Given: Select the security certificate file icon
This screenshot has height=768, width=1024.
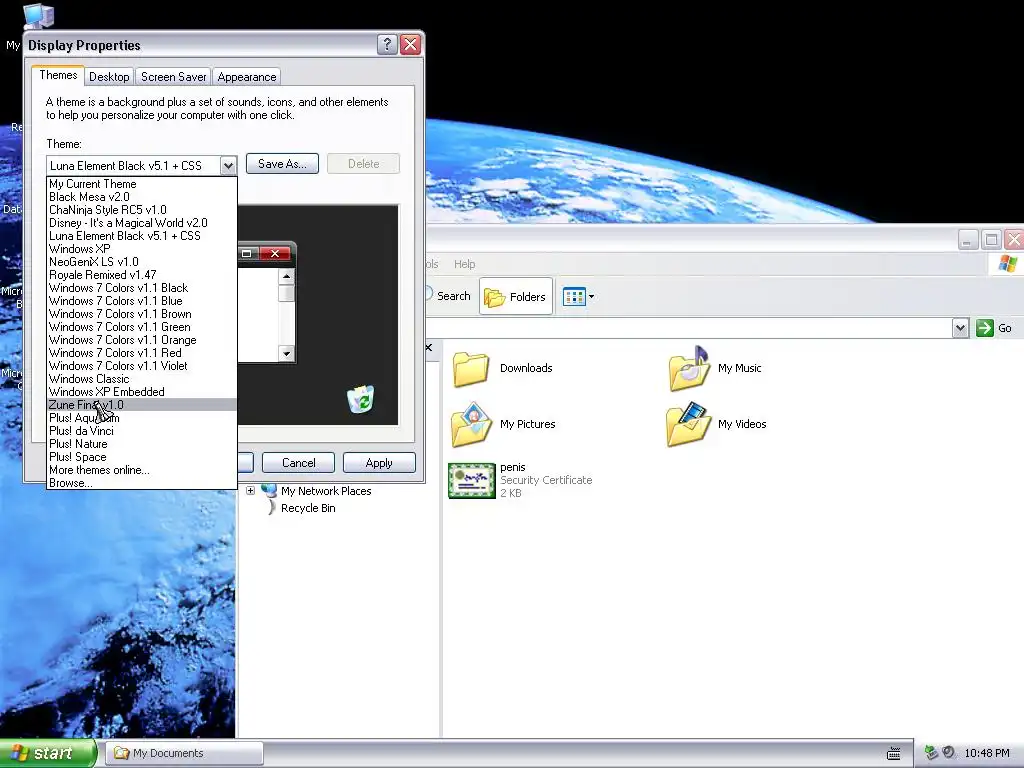Looking at the screenshot, I should (x=472, y=480).
